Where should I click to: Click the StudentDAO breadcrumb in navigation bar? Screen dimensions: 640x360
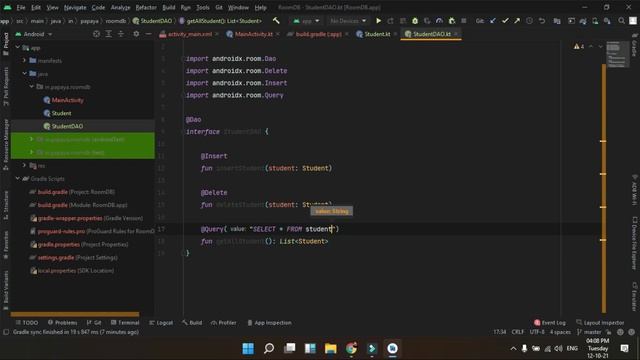(x=152, y=20)
